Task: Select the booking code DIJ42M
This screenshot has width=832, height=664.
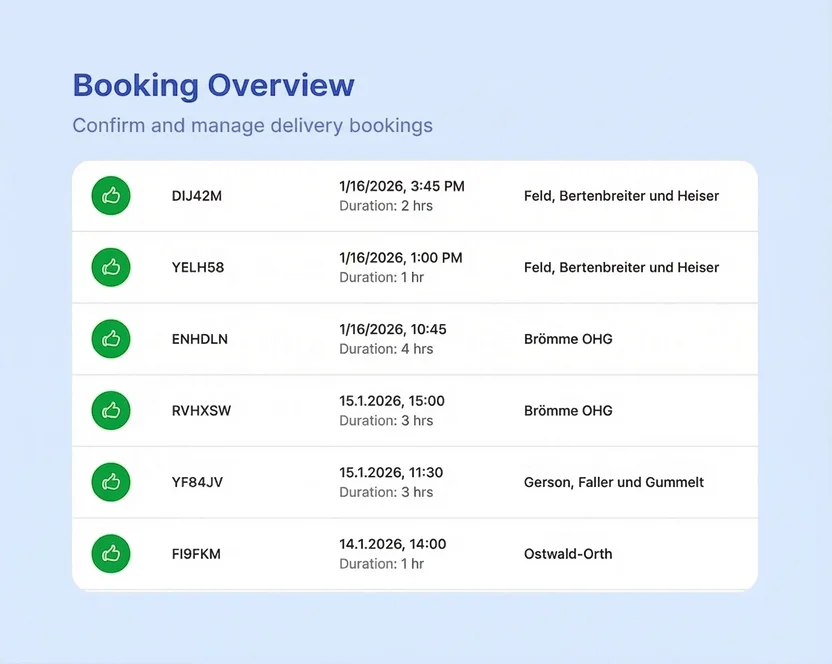Action: pos(197,196)
